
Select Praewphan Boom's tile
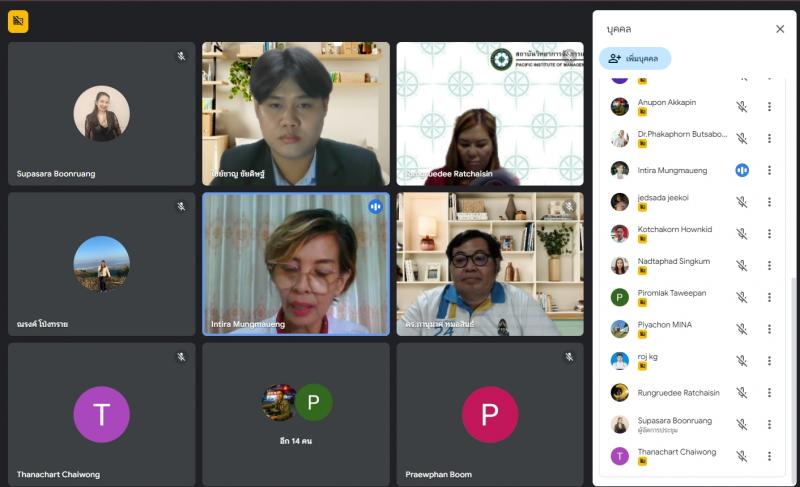[490, 414]
